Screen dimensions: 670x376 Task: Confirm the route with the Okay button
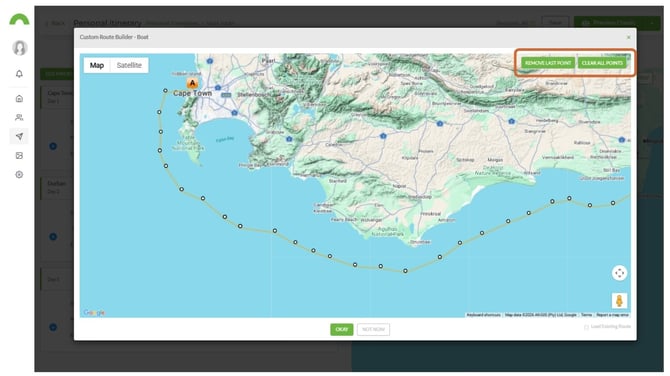click(x=341, y=329)
